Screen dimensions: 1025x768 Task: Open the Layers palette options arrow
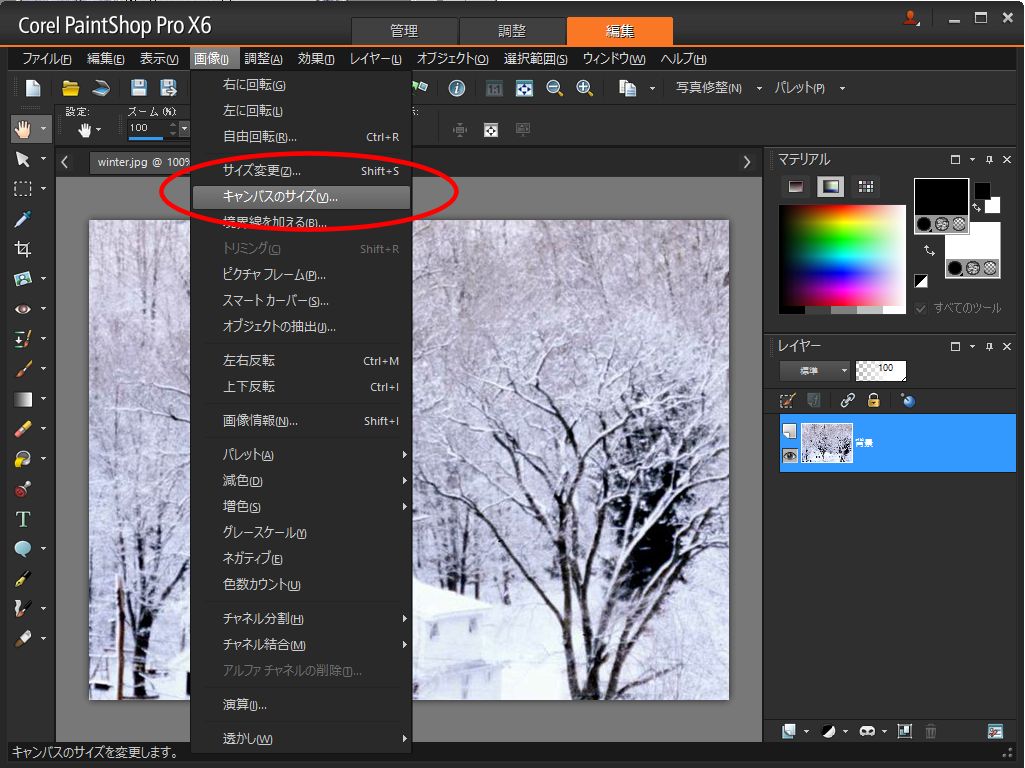coord(972,346)
